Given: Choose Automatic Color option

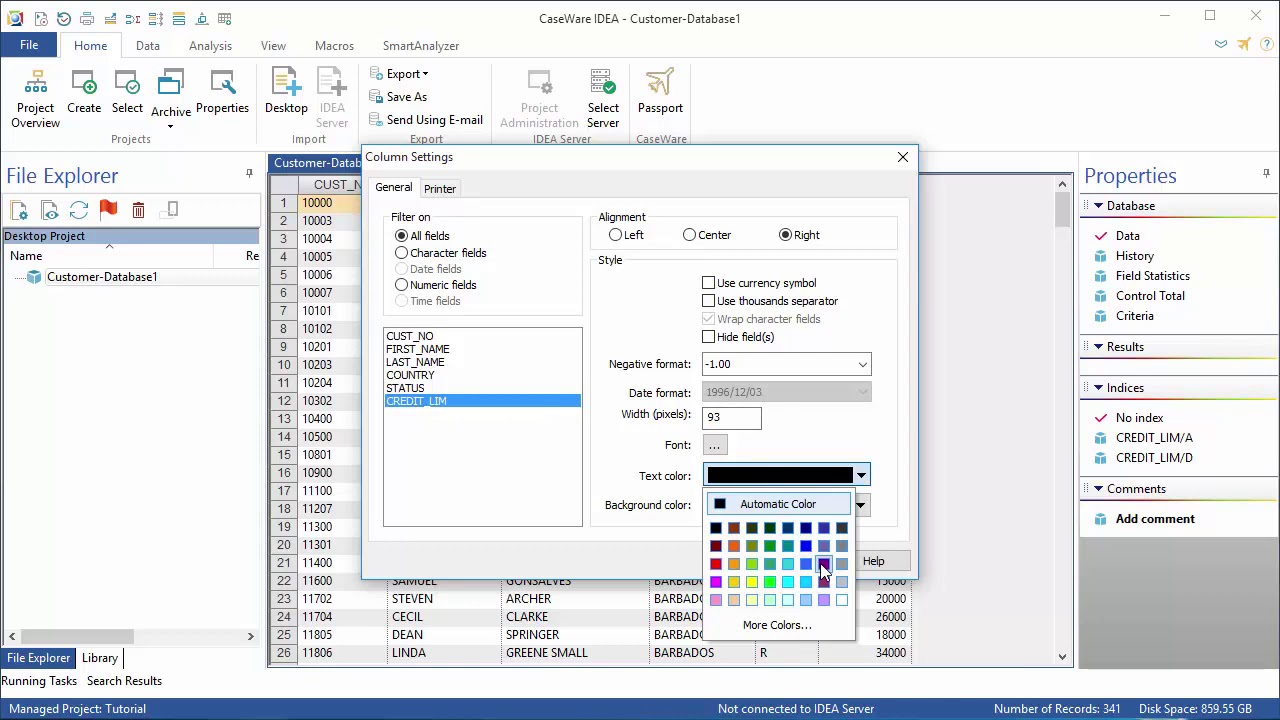Looking at the screenshot, I should 778,504.
